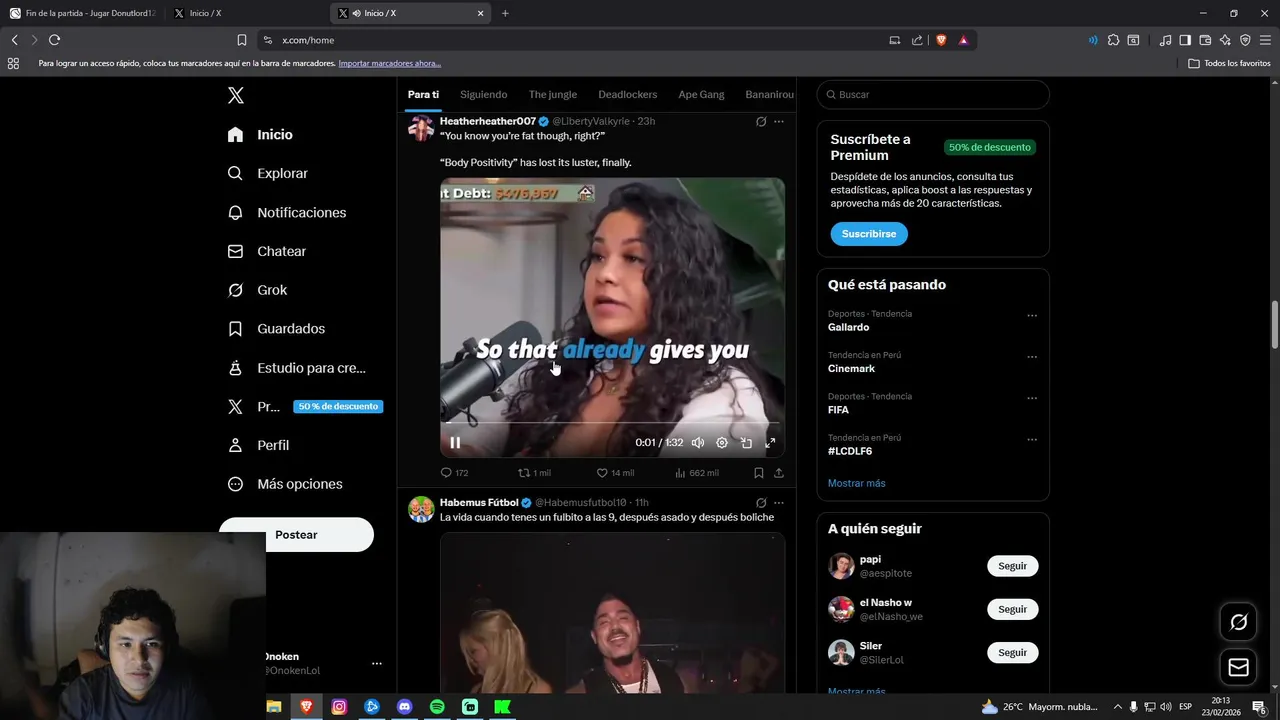The image size is (1280, 720).
Task: Open floating Grok button
Action: click(1238, 622)
